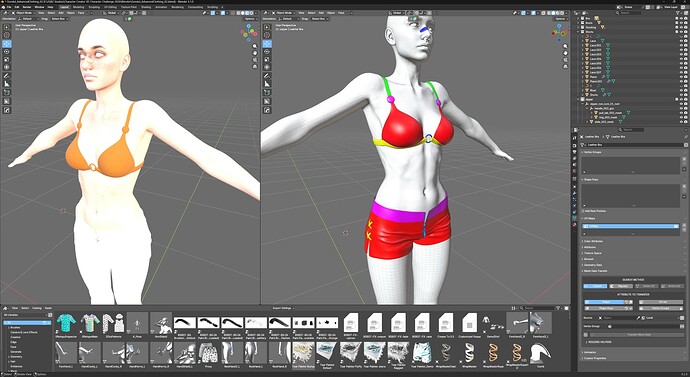
Task: Open the Material properties tab icon
Action: click(x=575, y=224)
